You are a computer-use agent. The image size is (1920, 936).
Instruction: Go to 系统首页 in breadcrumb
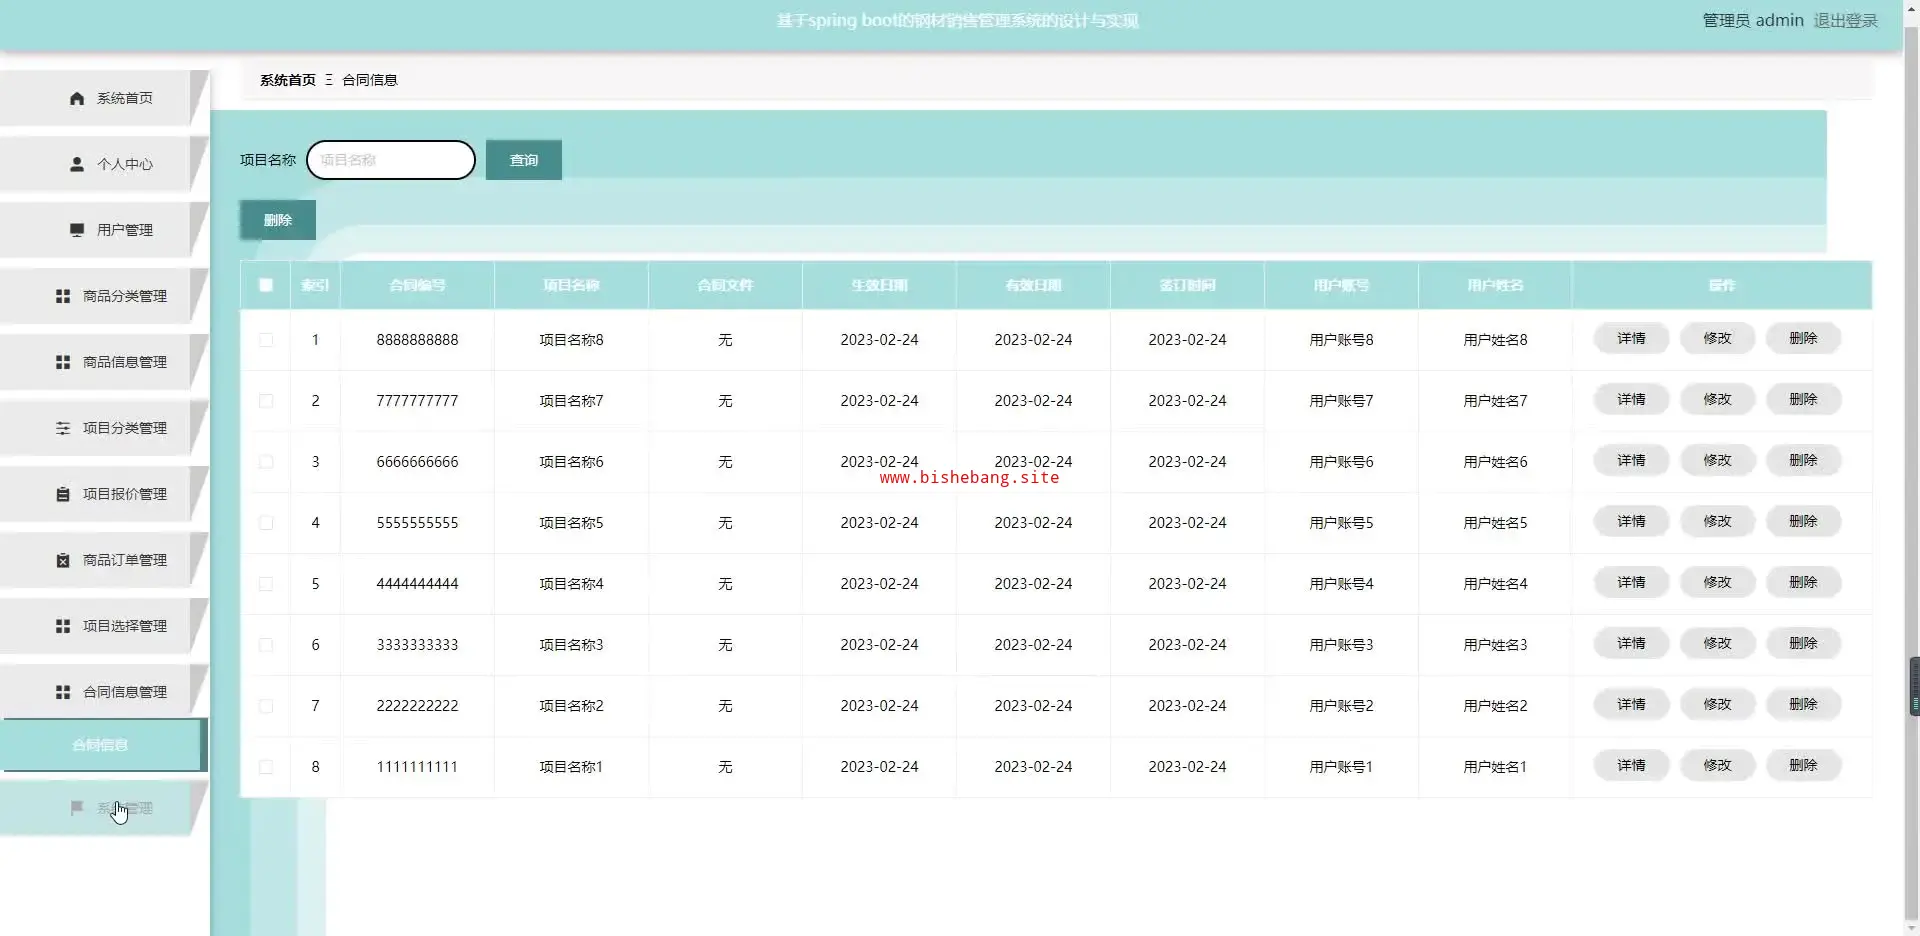click(x=287, y=80)
